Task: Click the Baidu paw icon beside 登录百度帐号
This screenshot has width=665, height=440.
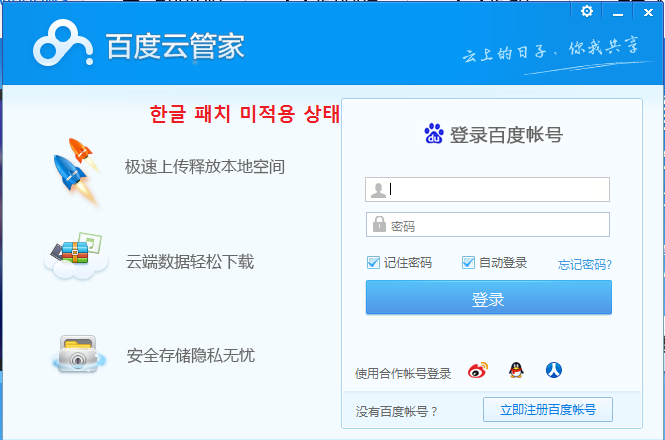Action: click(434, 134)
